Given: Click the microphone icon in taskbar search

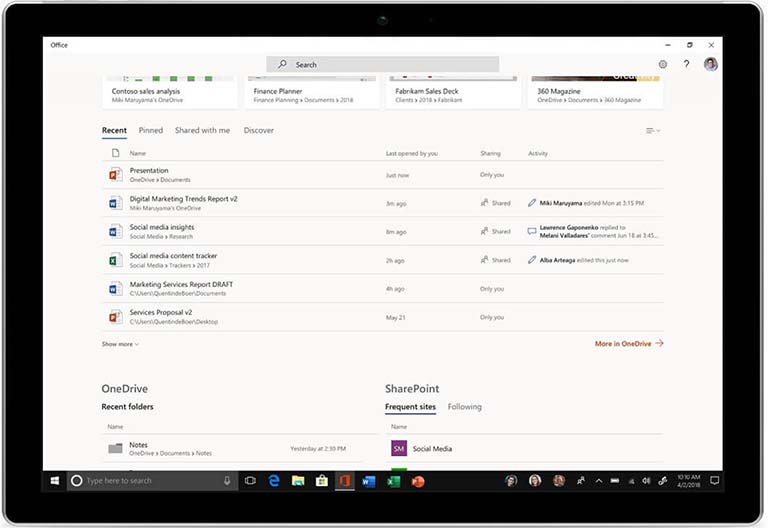Looking at the screenshot, I should 227,481.
